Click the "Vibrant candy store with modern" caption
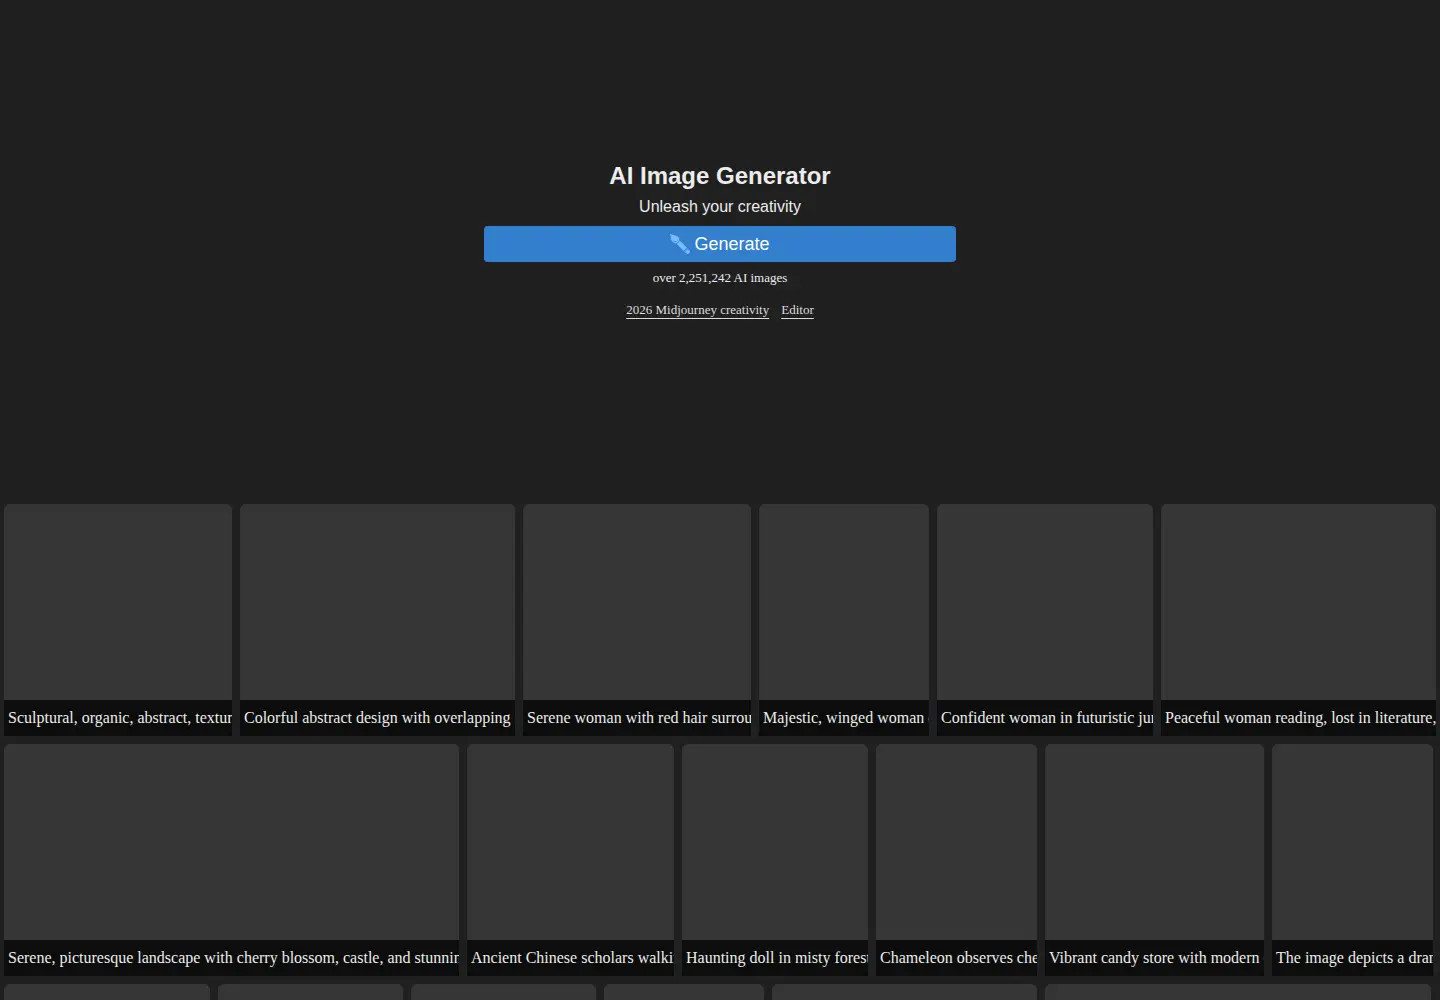This screenshot has width=1440, height=1000. coord(1154,958)
